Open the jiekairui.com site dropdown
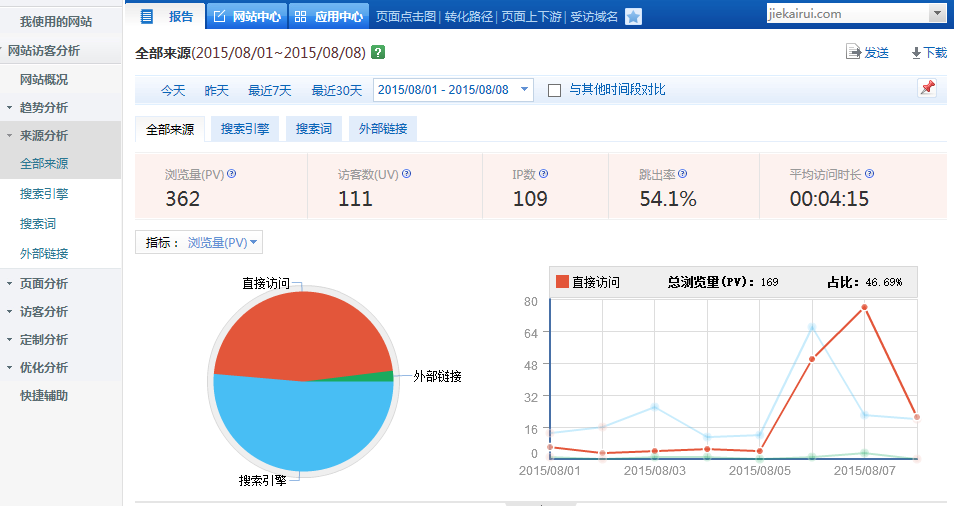The image size is (954, 506). pyautogui.click(x=937, y=13)
